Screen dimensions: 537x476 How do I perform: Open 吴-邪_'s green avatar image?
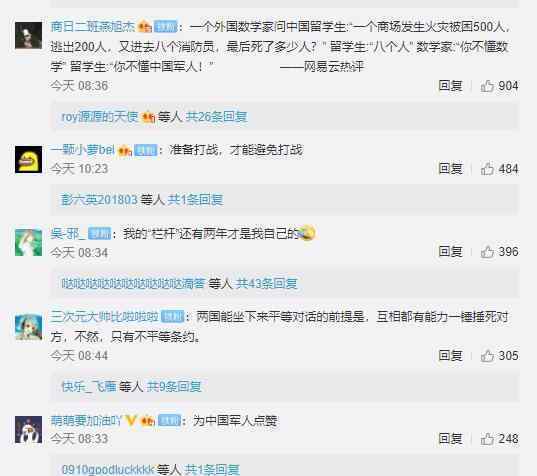28,243
